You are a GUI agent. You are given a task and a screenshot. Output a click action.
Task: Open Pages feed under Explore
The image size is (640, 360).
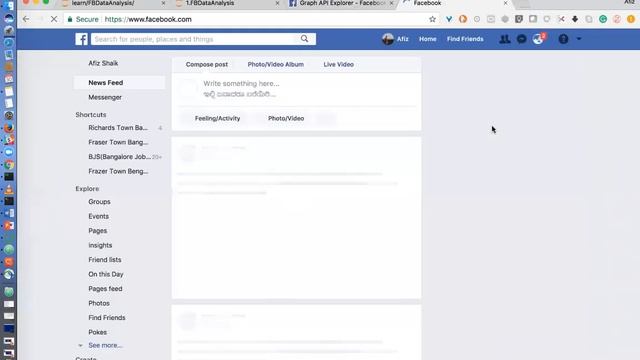(105, 289)
